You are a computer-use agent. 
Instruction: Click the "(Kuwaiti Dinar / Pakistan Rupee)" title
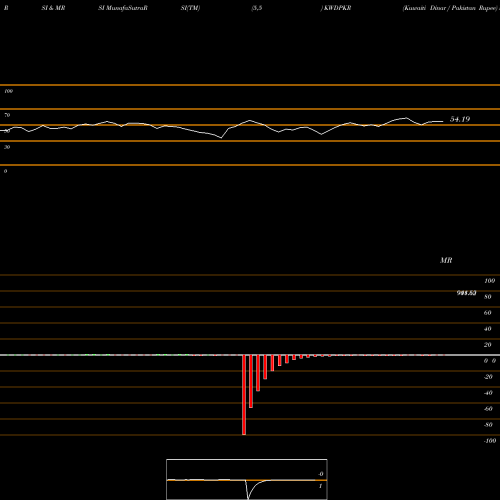pos(450,8)
